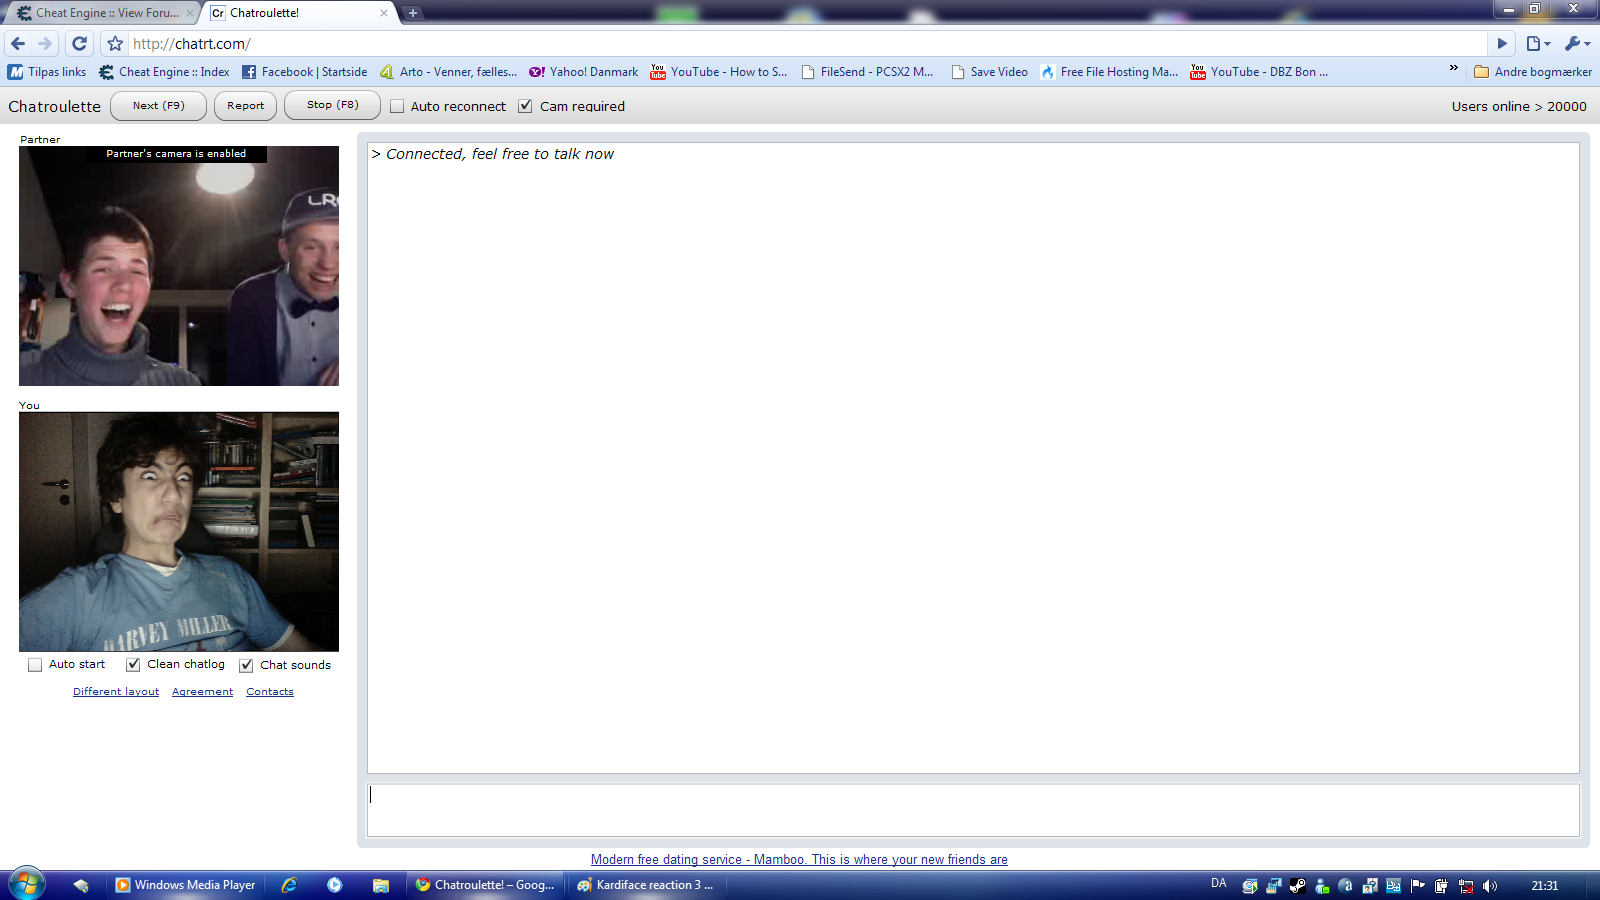
Task: Click the Stop (F8) button
Action: point(332,105)
